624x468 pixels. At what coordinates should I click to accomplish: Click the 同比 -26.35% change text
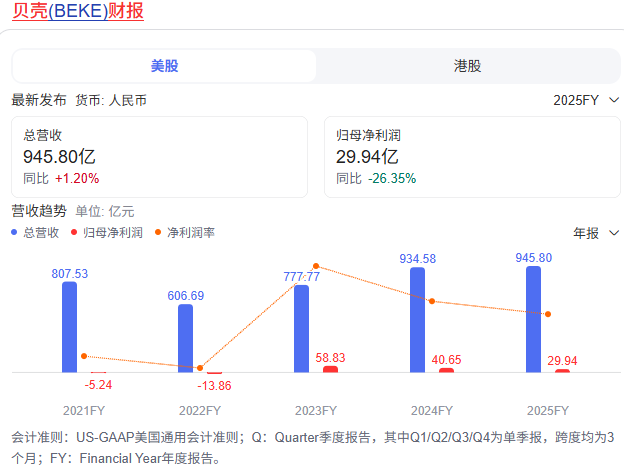click(376, 179)
